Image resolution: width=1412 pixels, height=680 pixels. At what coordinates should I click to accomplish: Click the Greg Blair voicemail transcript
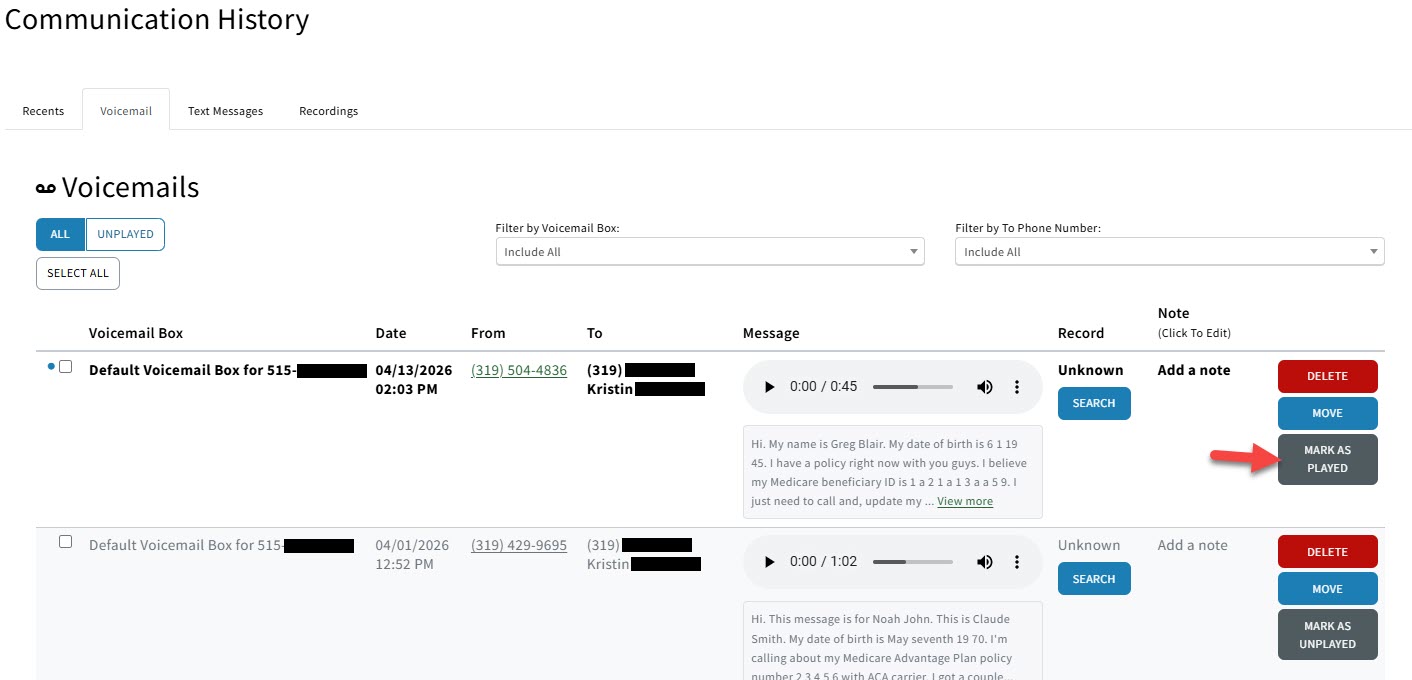(892, 472)
